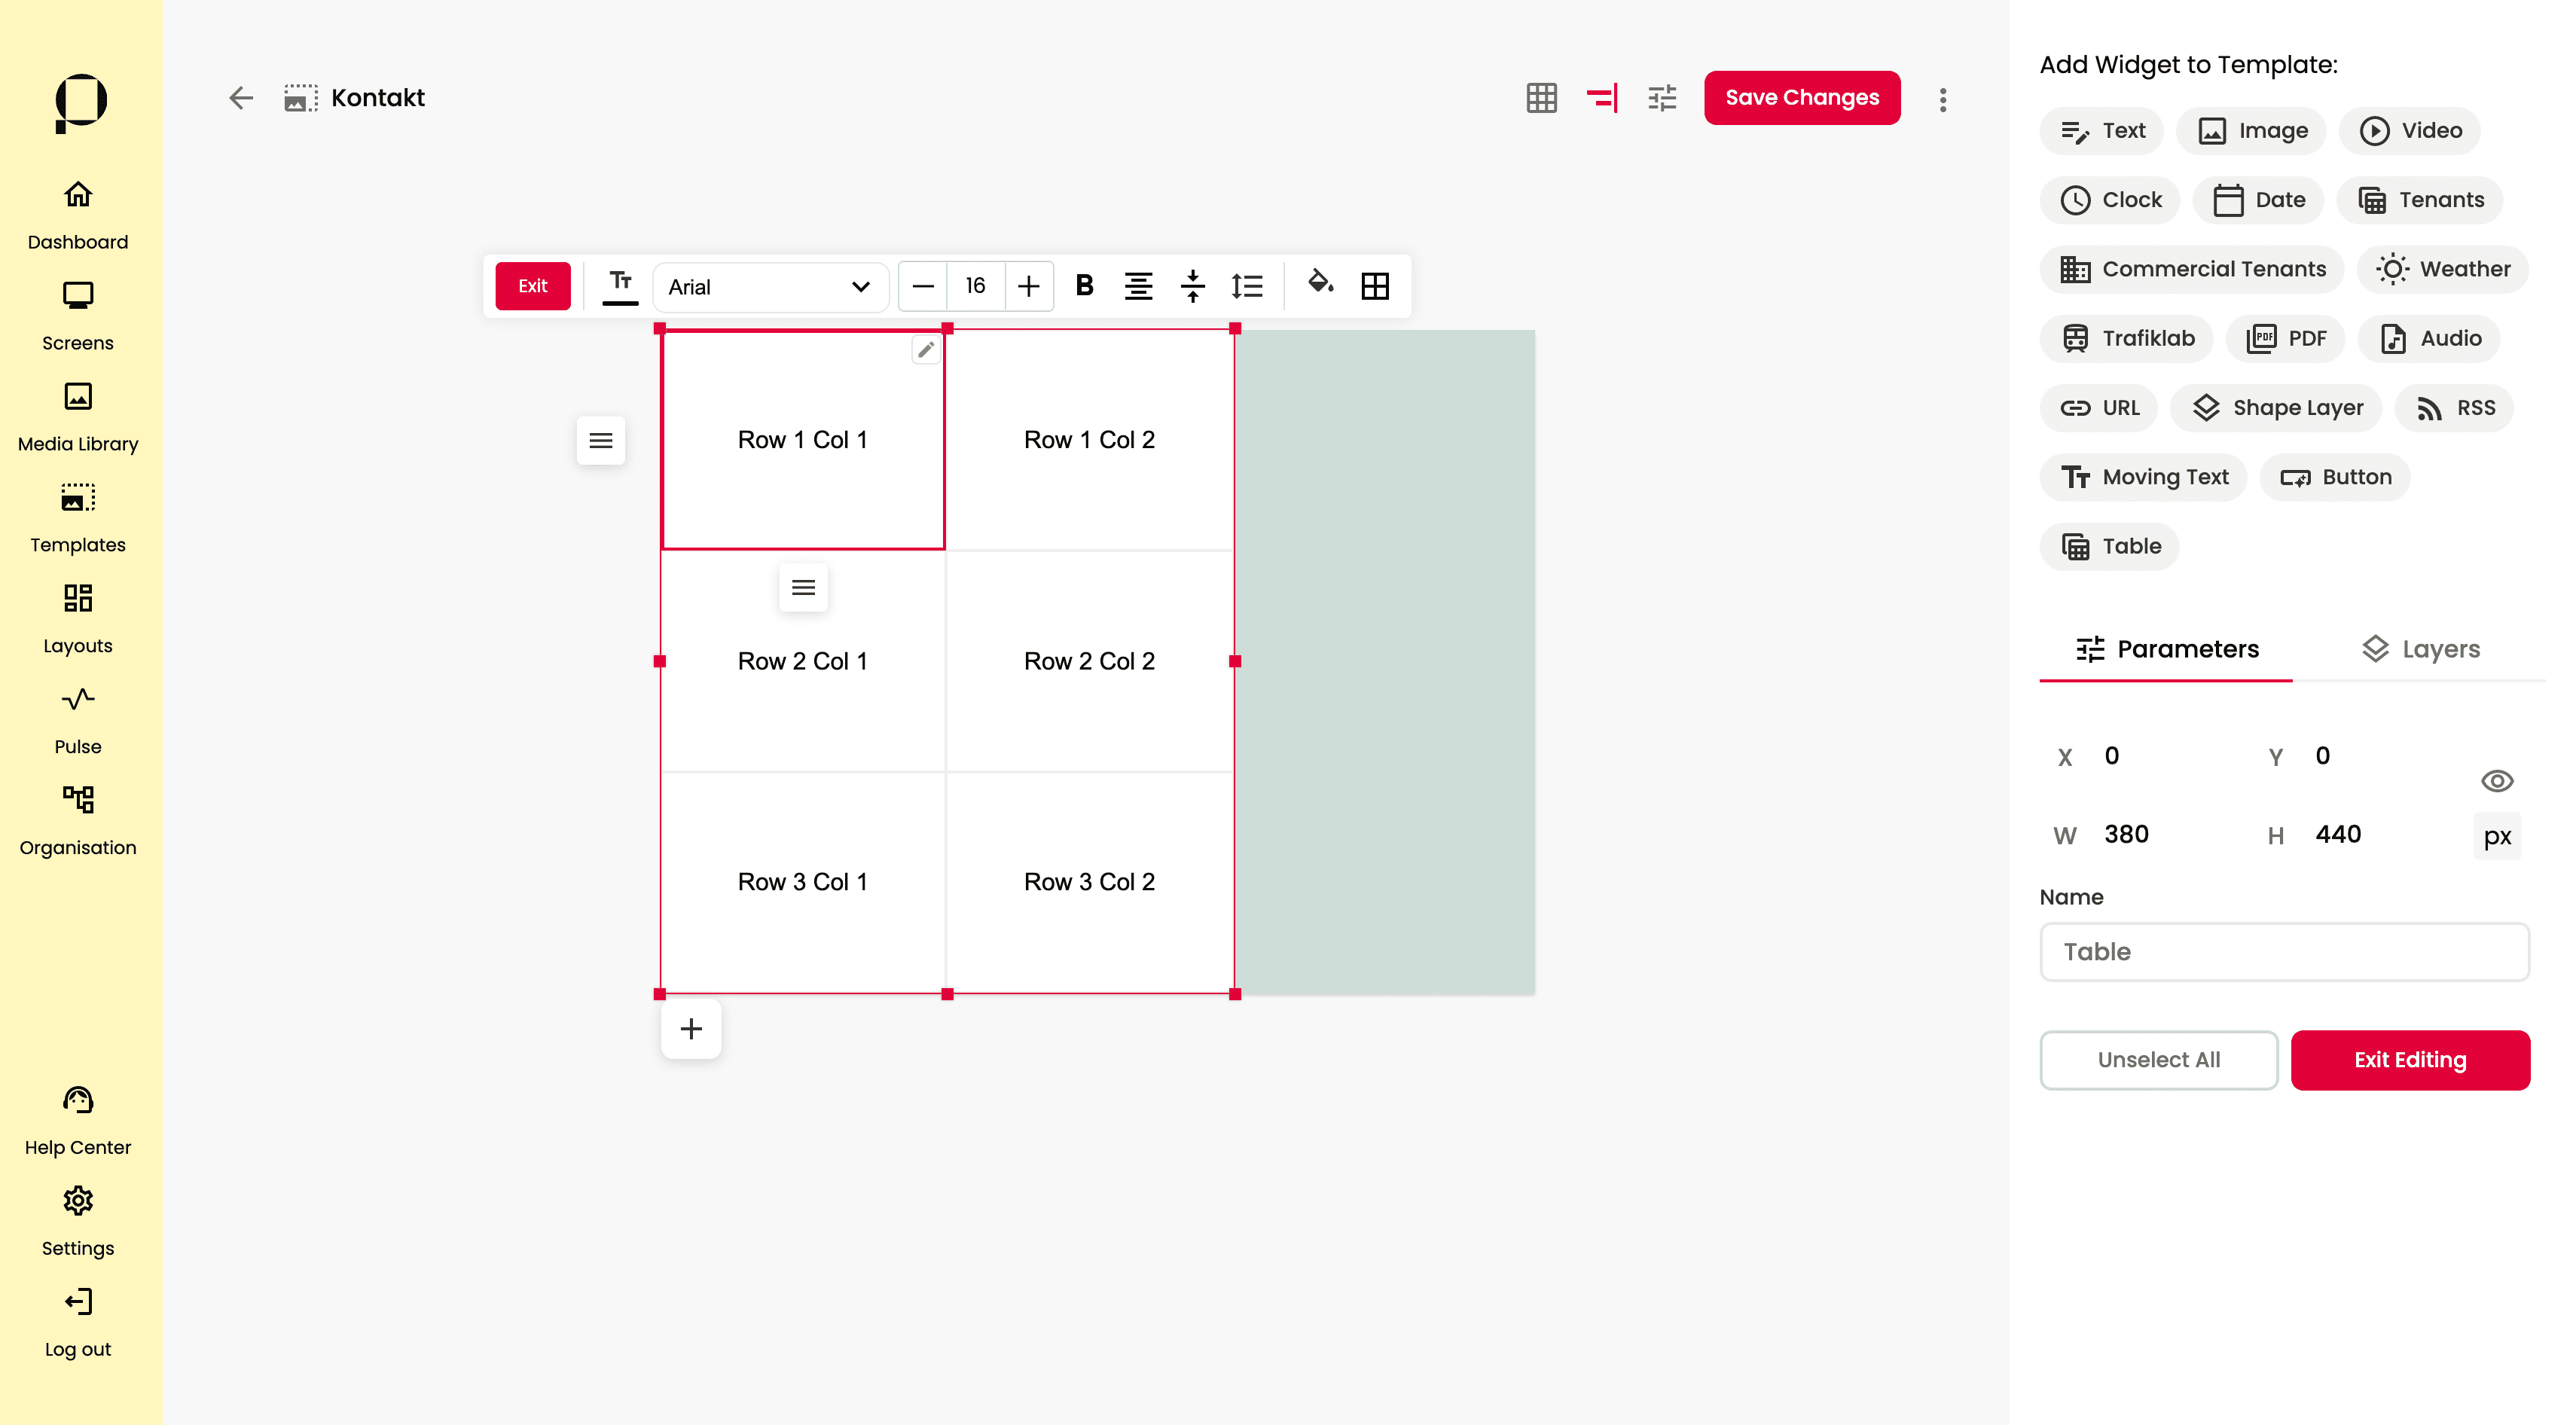Click the pencil edit icon in Row 1 Col 1
This screenshot has width=2576, height=1425.
pyautogui.click(x=926, y=349)
